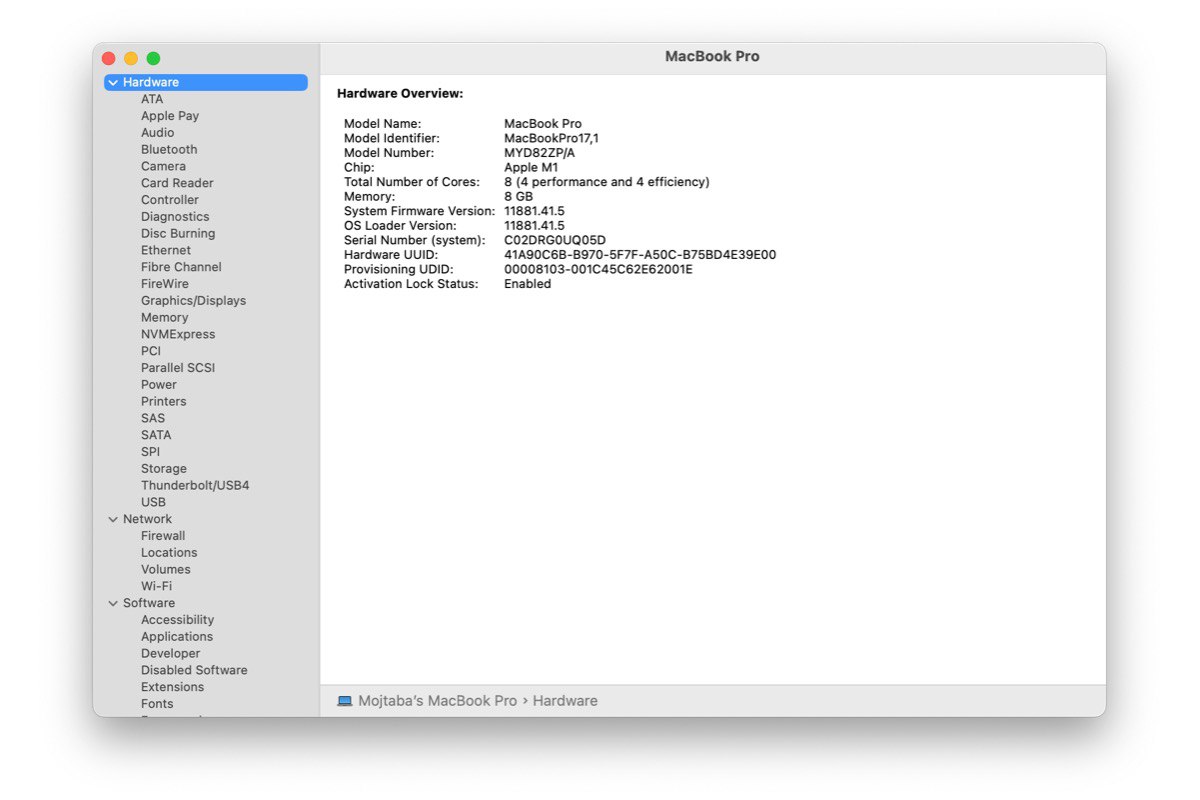Image resolution: width=1200 pixels, height=800 pixels.
Task: Open Accessibility under Software
Action: coord(178,620)
